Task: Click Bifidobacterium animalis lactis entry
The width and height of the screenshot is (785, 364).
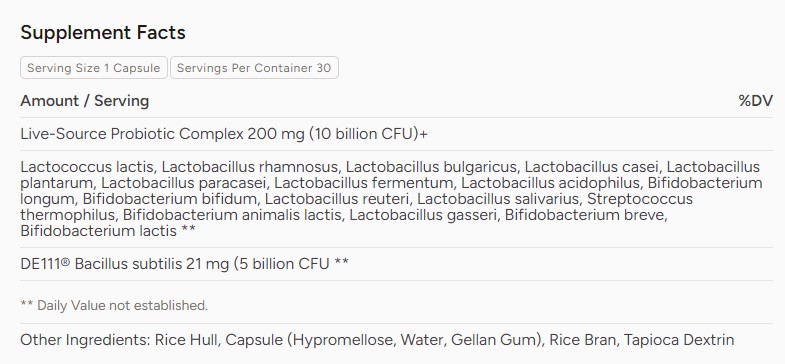Action: 232,215
